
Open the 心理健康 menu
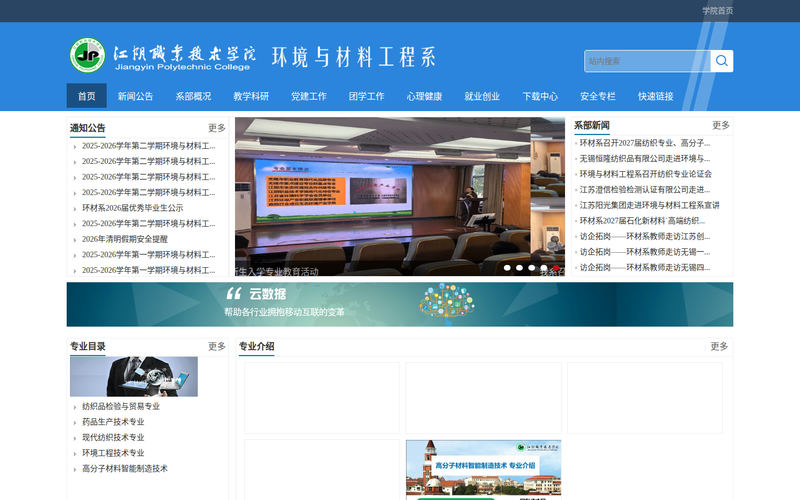(x=424, y=96)
